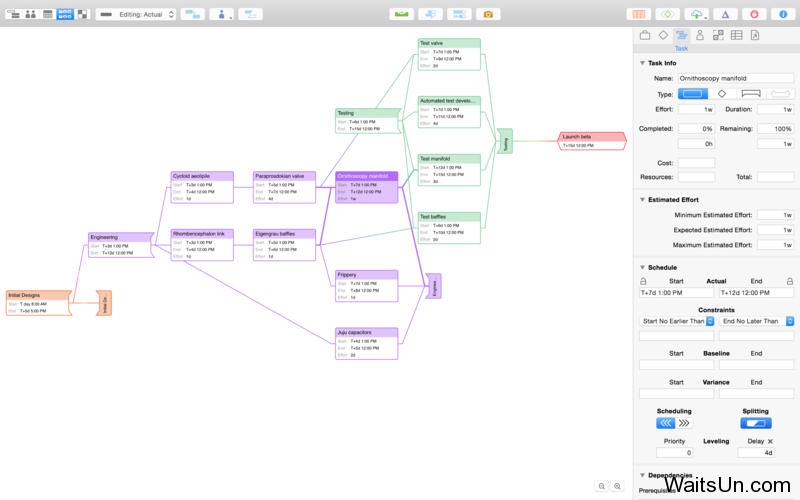
Task: Click the split task toolbar button
Action: [x=251, y=14]
